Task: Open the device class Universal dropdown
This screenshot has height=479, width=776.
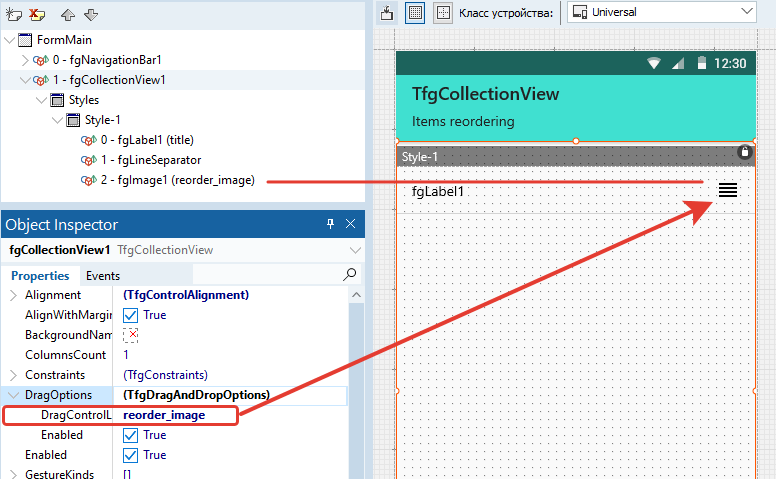Action: (662, 12)
